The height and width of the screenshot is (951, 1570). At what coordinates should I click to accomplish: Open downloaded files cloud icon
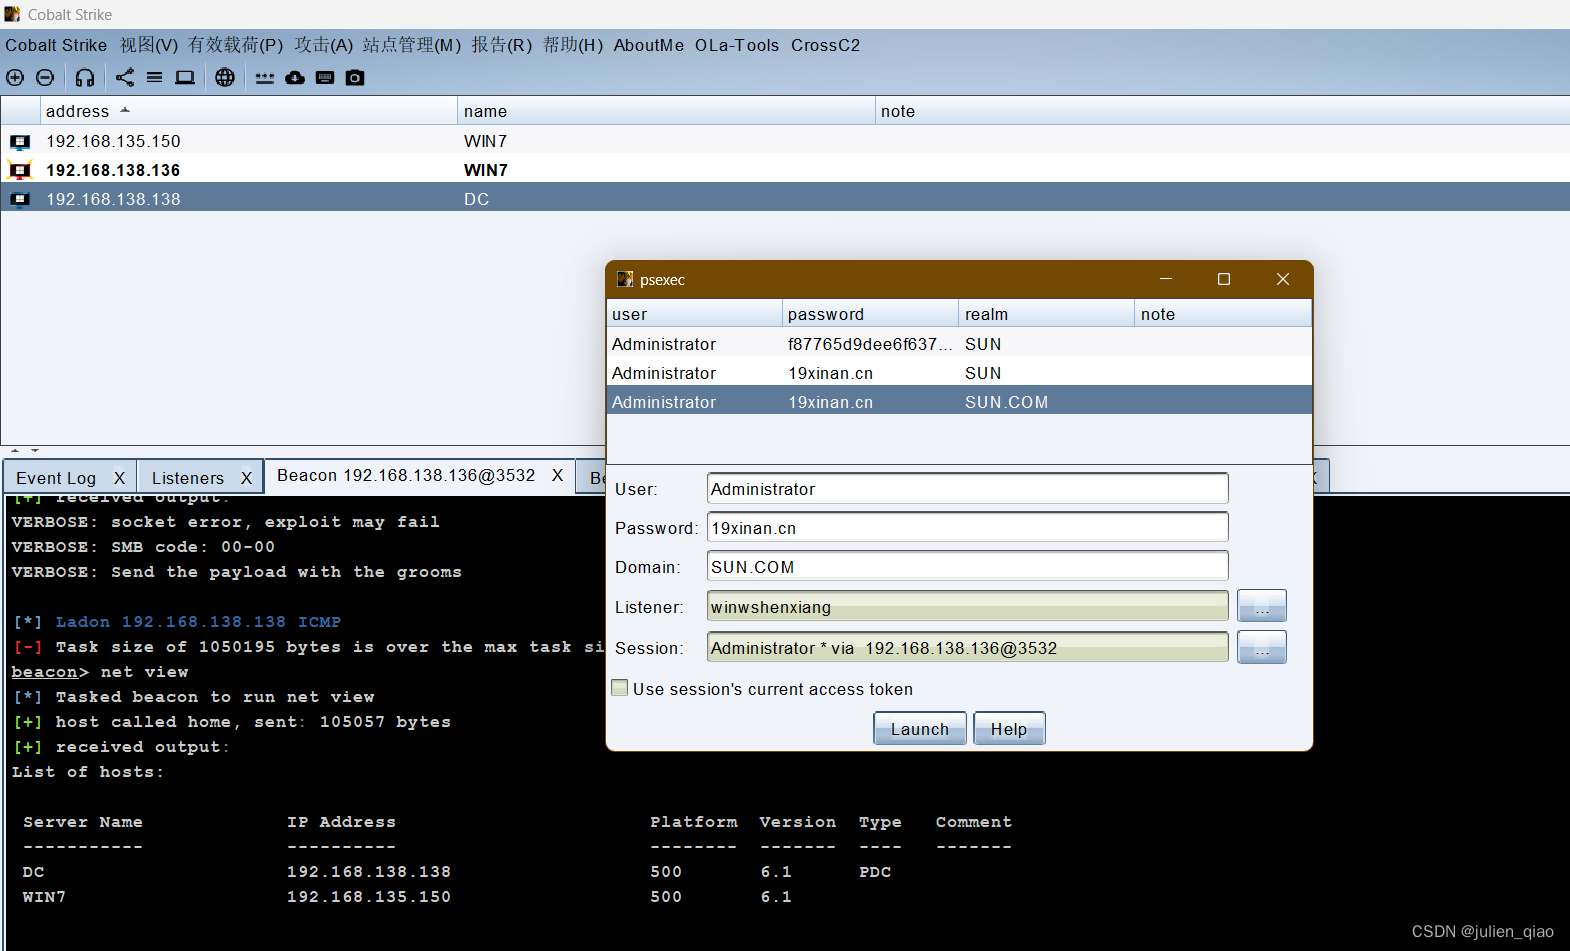pos(295,77)
